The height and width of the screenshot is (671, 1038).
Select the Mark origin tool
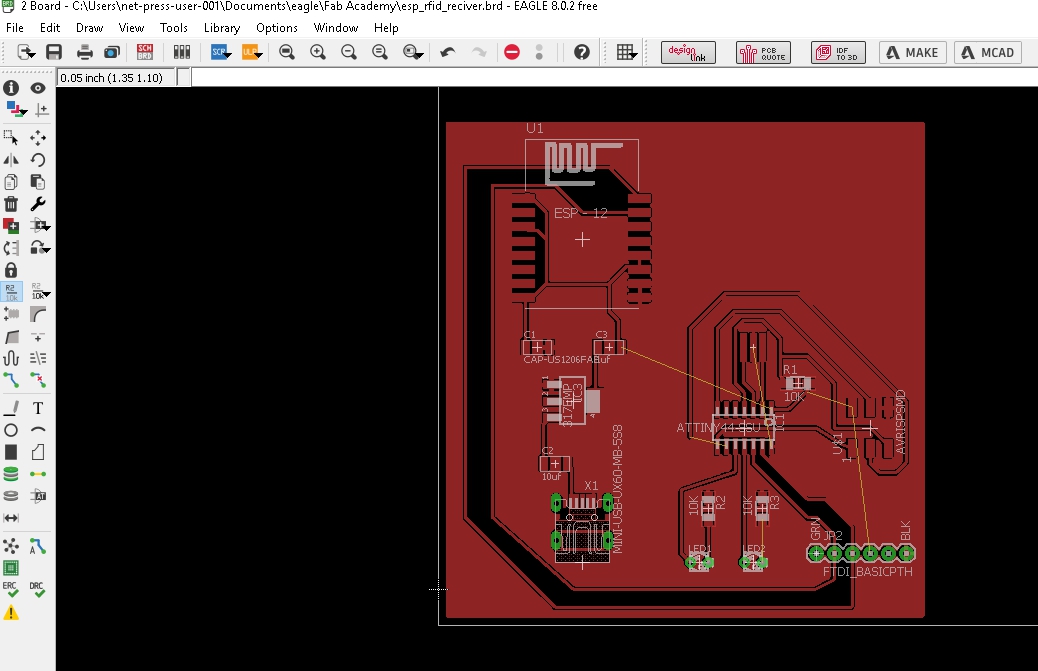point(41,110)
